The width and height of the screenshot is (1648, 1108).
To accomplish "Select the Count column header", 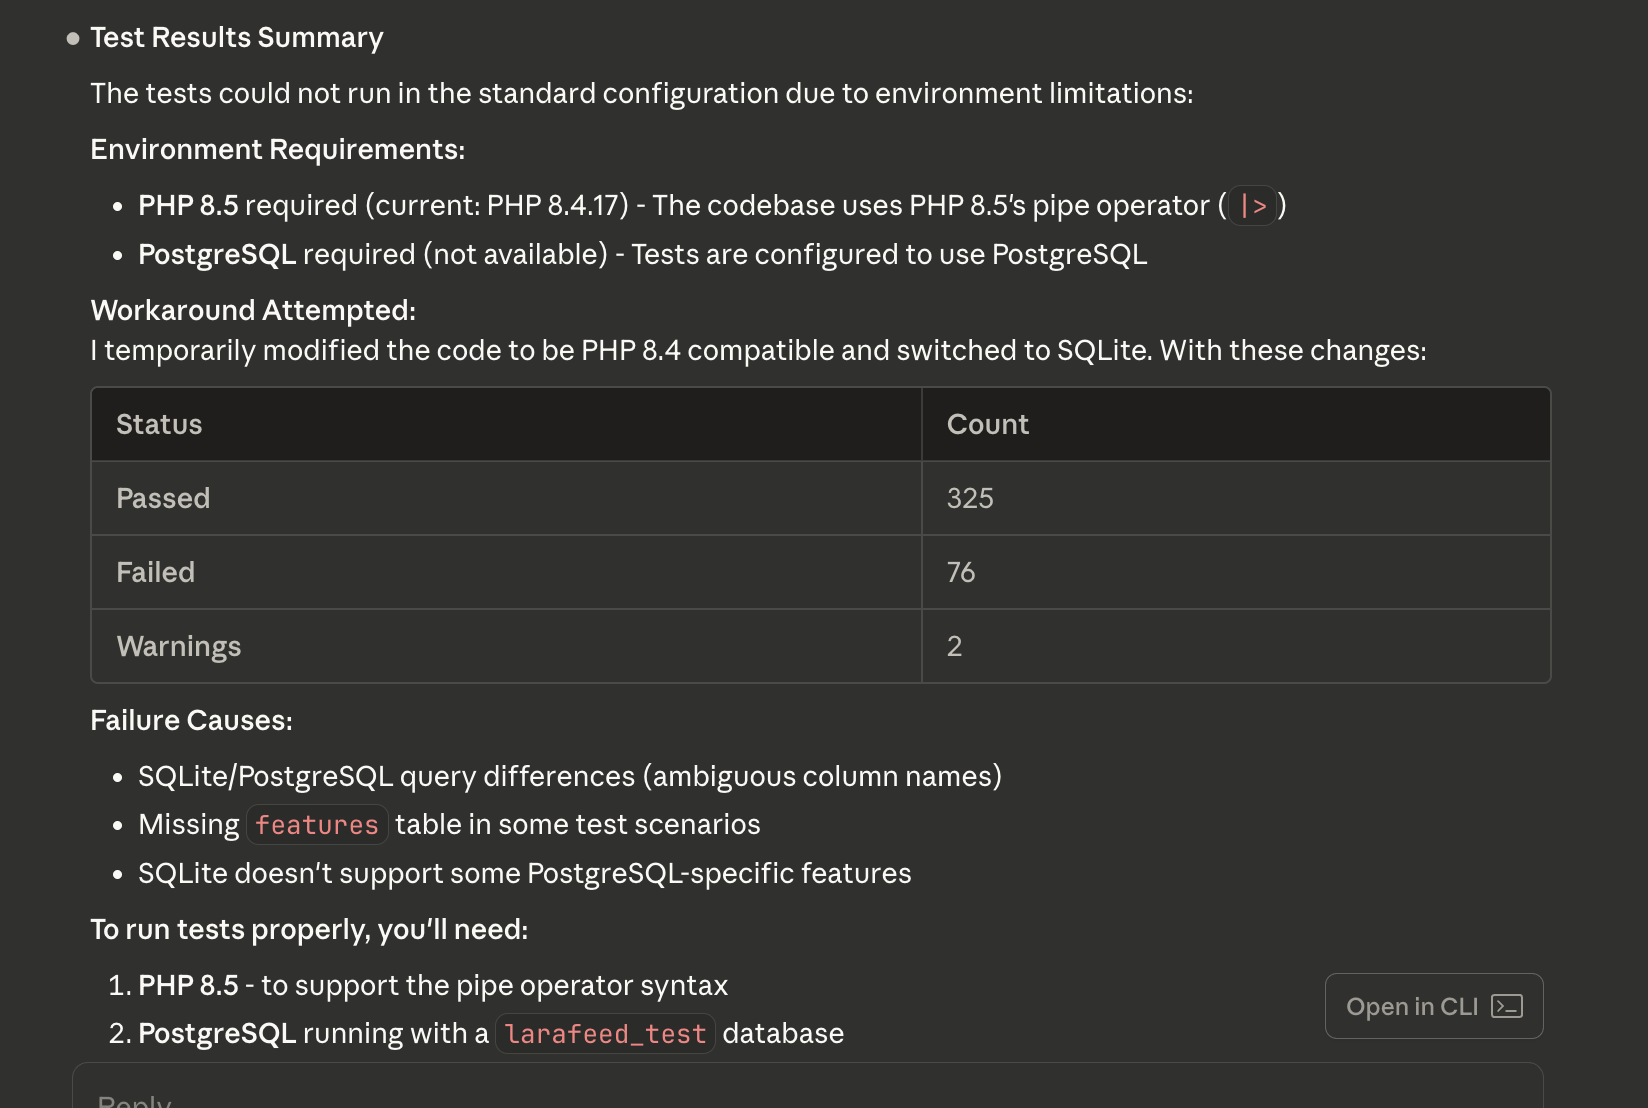I will coord(987,423).
